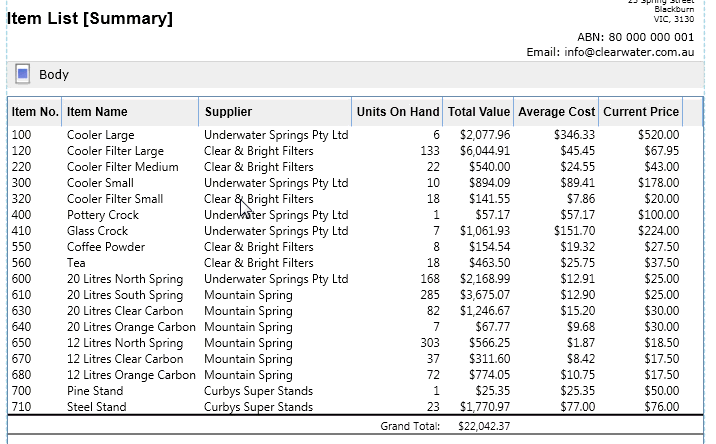The height and width of the screenshot is (444, 716).
Task: Click Mountain Spring supplier in row 610
Action: click(248, 295)
